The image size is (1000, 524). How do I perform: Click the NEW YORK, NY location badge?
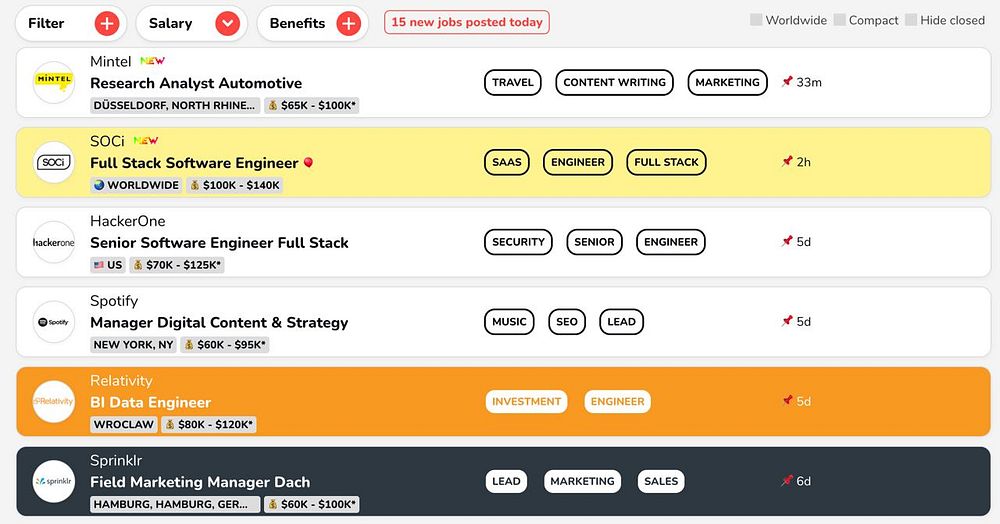(x=133, y=344)
